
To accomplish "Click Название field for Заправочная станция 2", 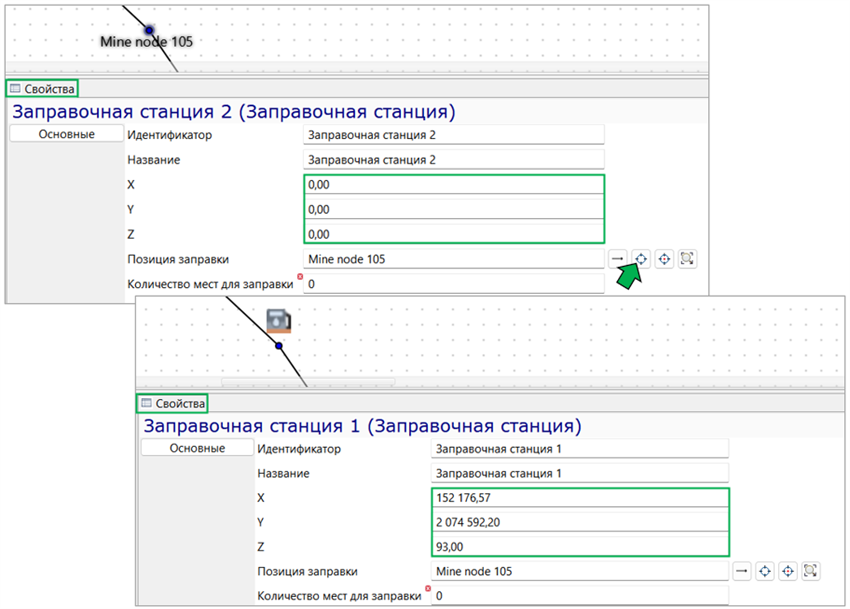I will coord(454,159).
